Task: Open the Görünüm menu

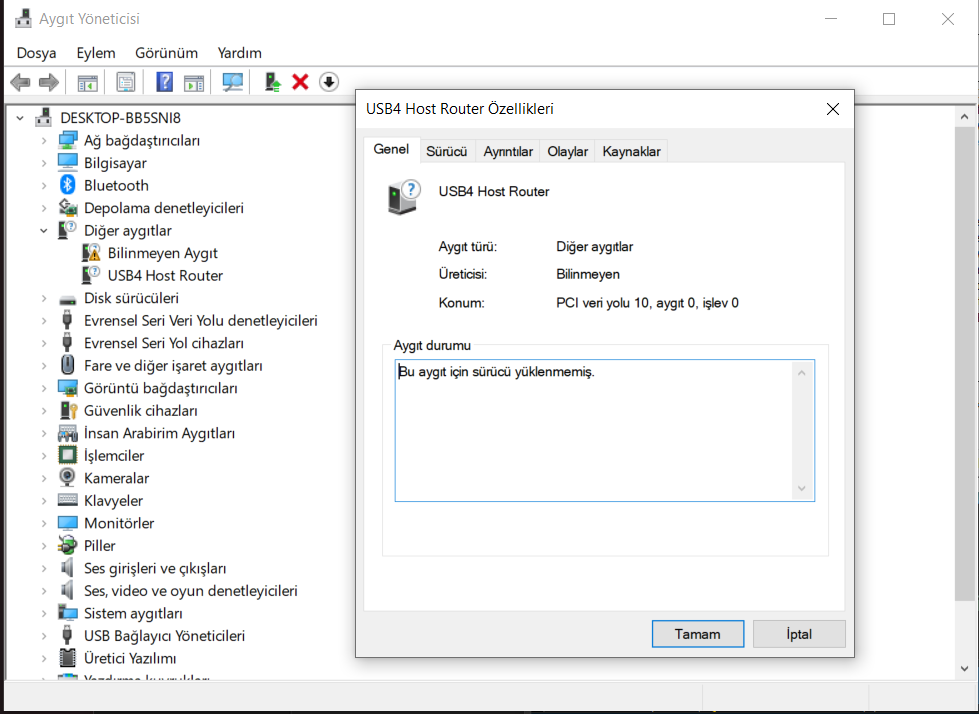Action: [166, 53]
